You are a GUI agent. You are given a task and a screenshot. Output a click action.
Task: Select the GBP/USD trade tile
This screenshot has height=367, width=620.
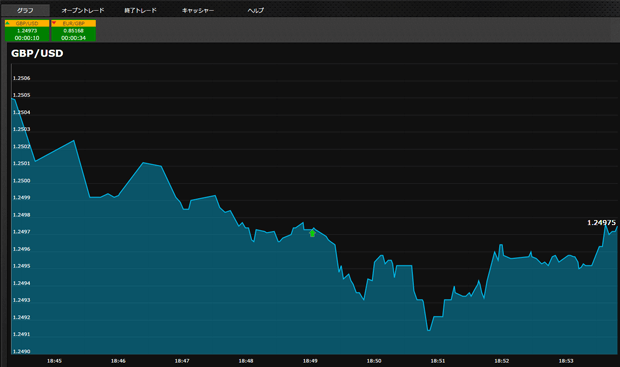point(27,30)
